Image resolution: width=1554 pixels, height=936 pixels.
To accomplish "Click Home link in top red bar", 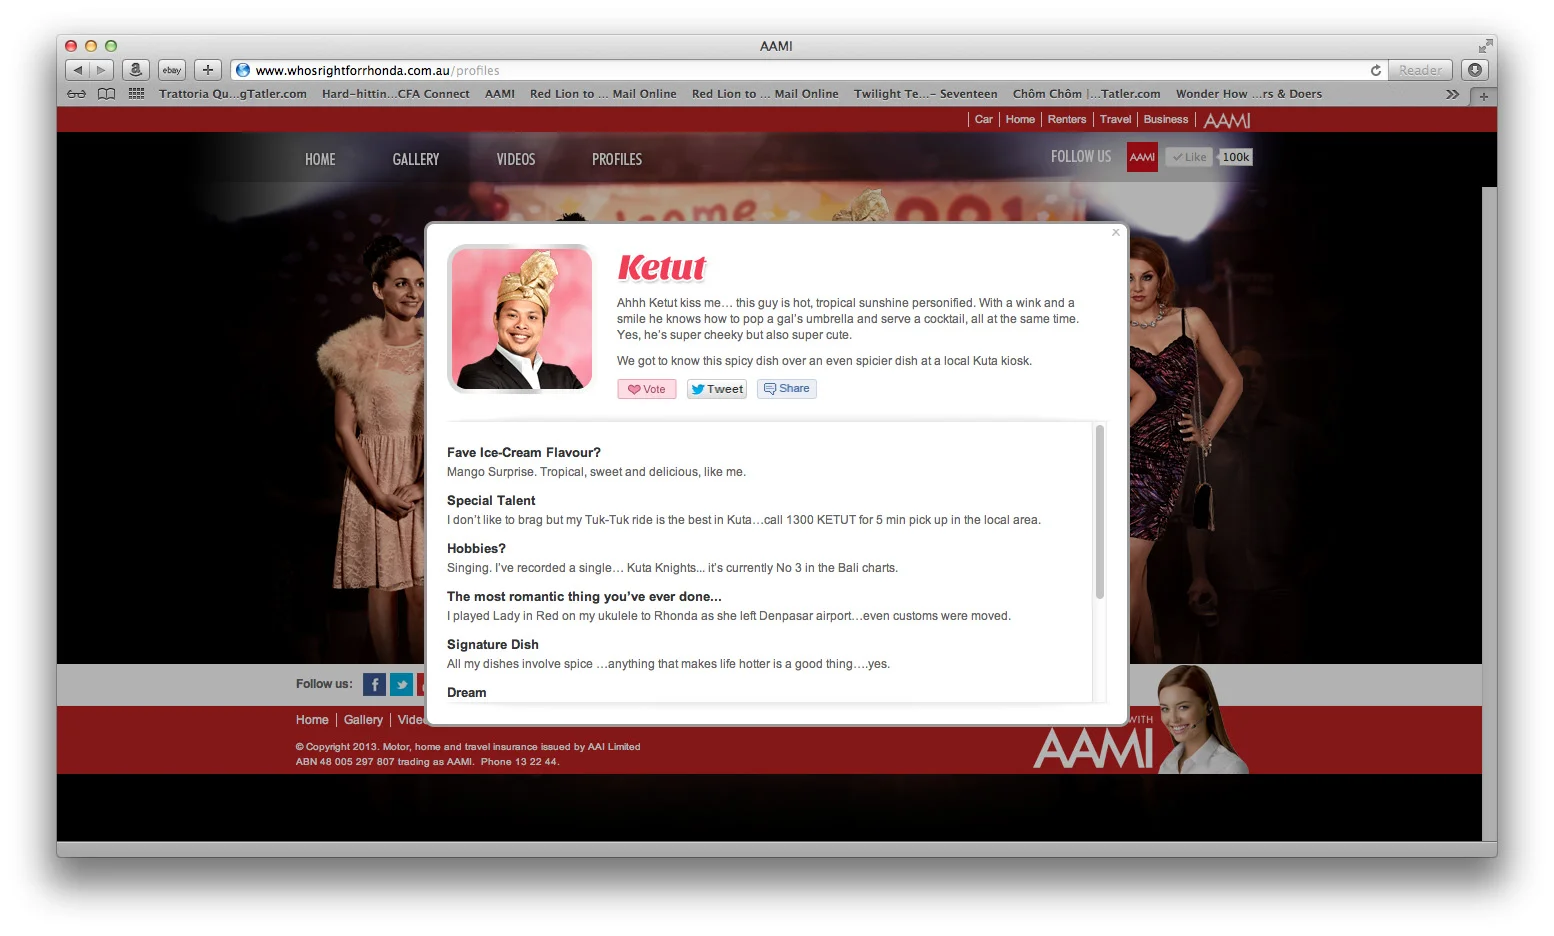I will coord(1020,119).
